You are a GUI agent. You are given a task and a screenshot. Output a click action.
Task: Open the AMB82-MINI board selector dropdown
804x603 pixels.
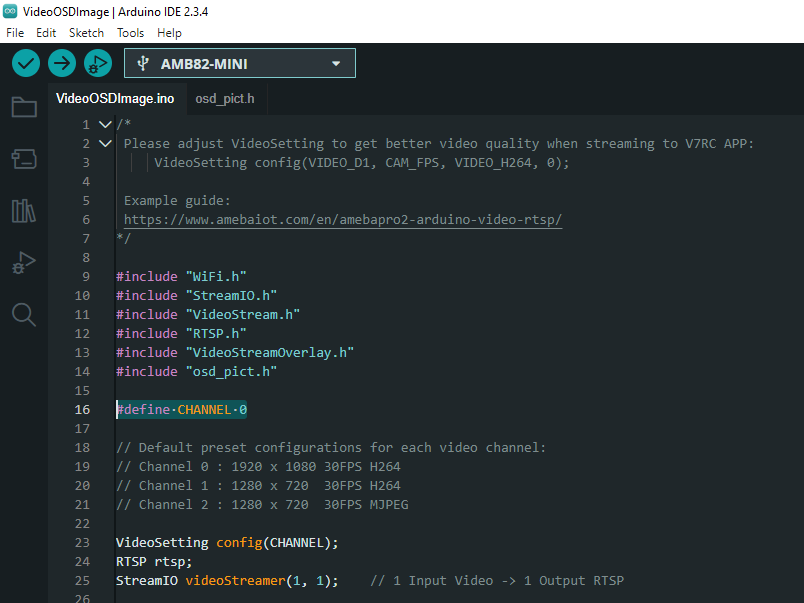[240, 64]
